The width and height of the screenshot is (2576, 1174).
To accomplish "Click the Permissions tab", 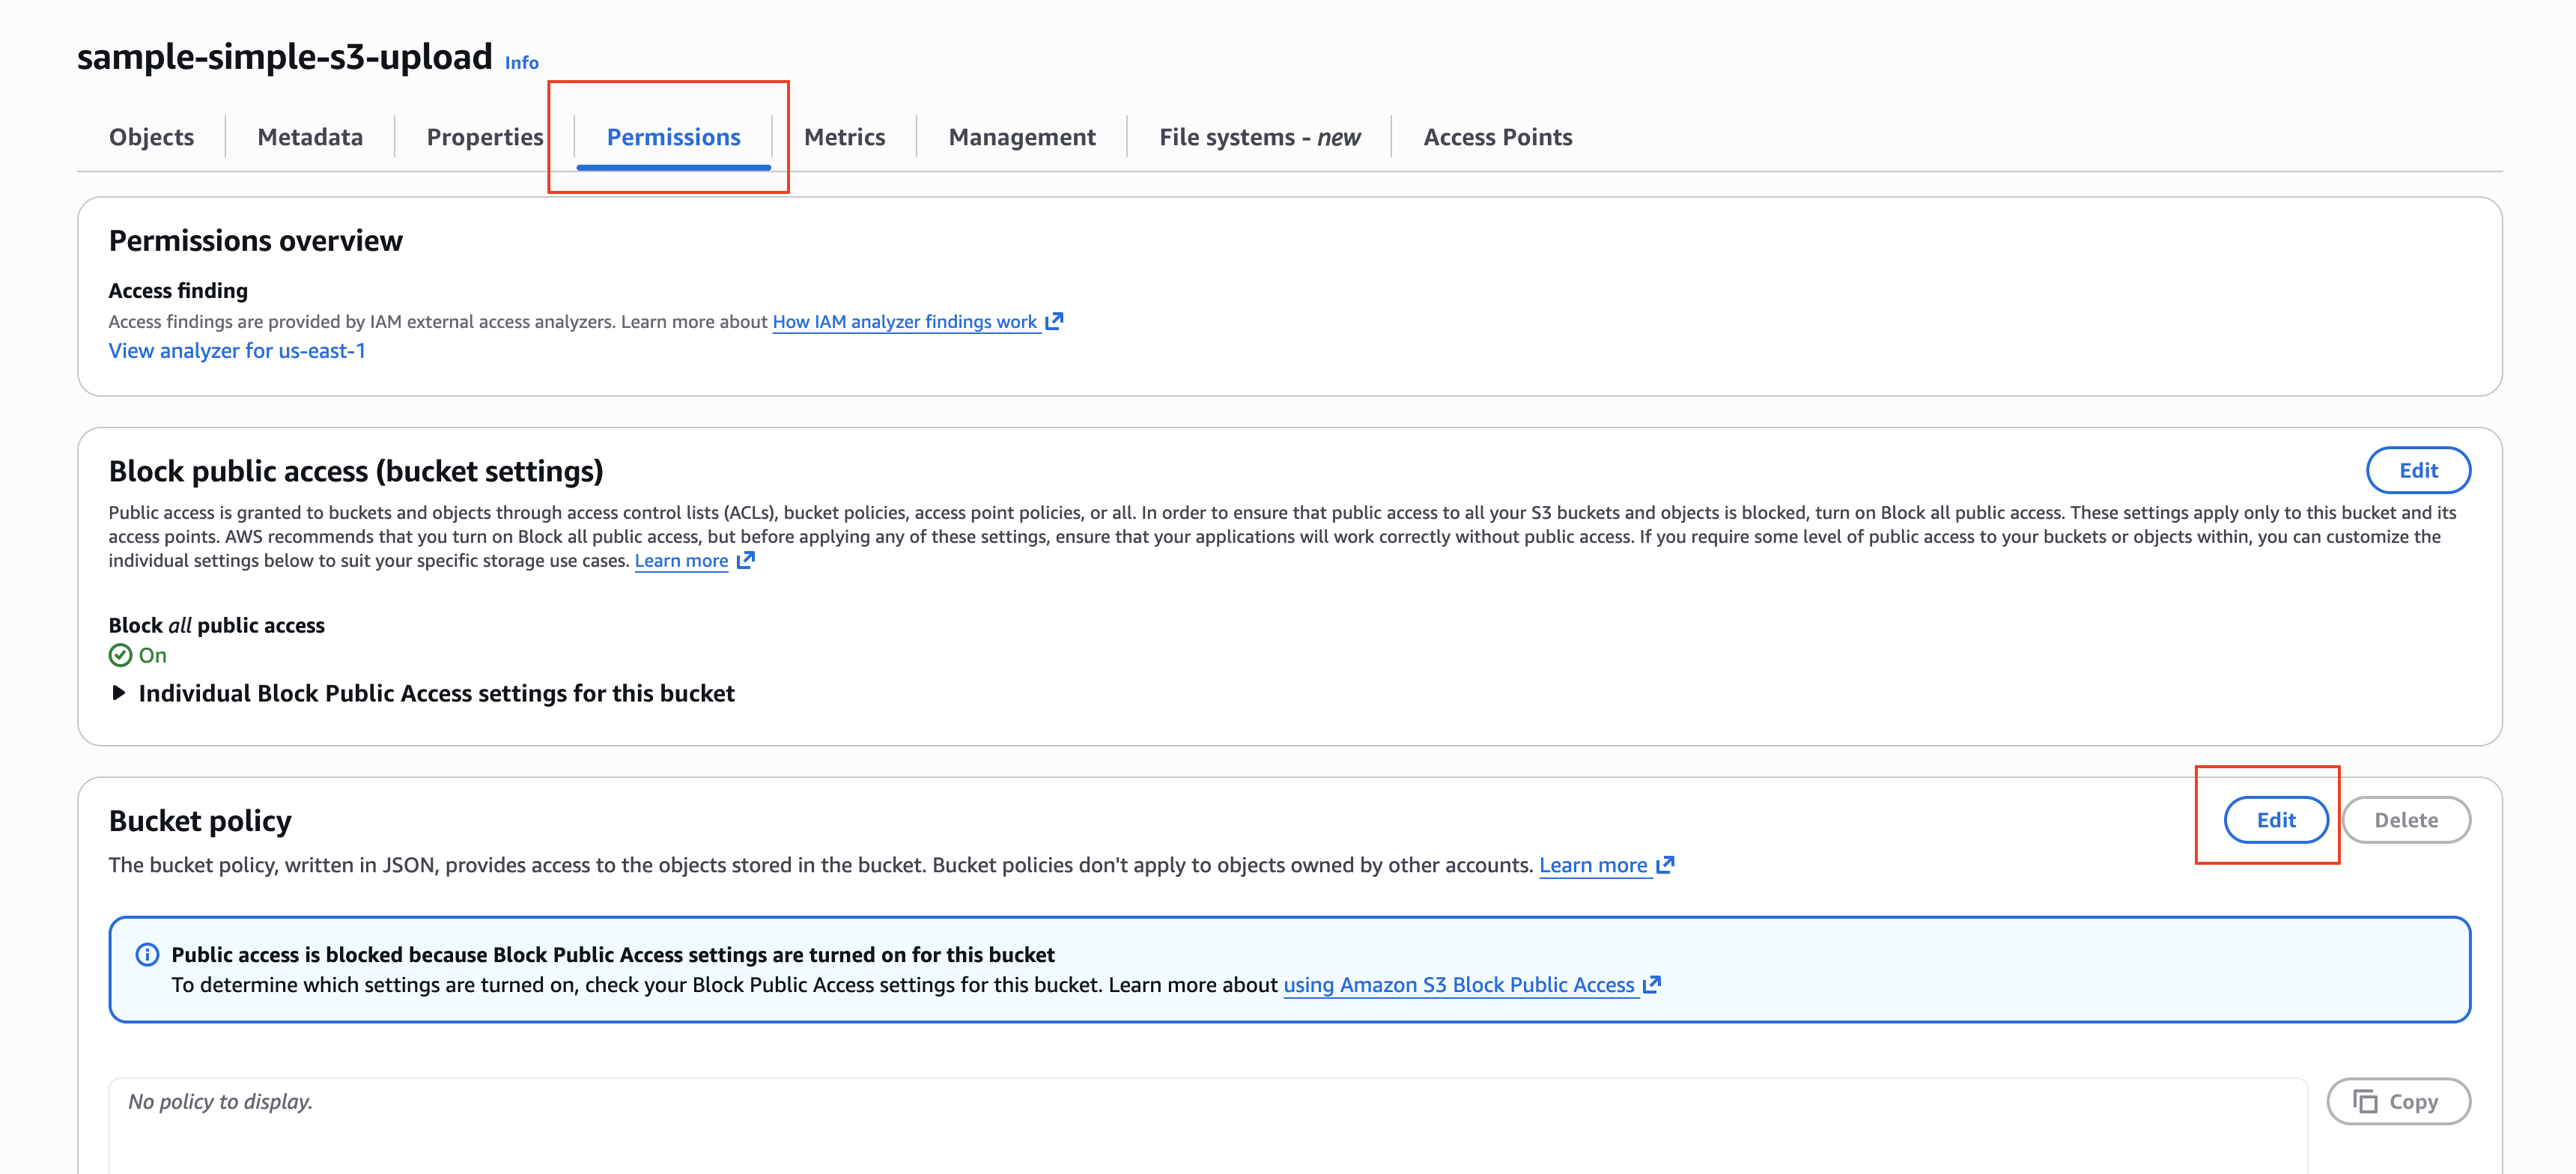I will [673, 137].
